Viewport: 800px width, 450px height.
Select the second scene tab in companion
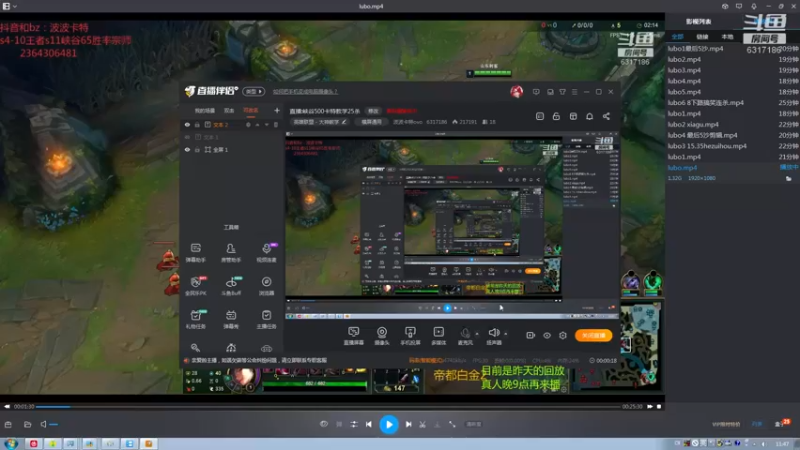[229, 111]
